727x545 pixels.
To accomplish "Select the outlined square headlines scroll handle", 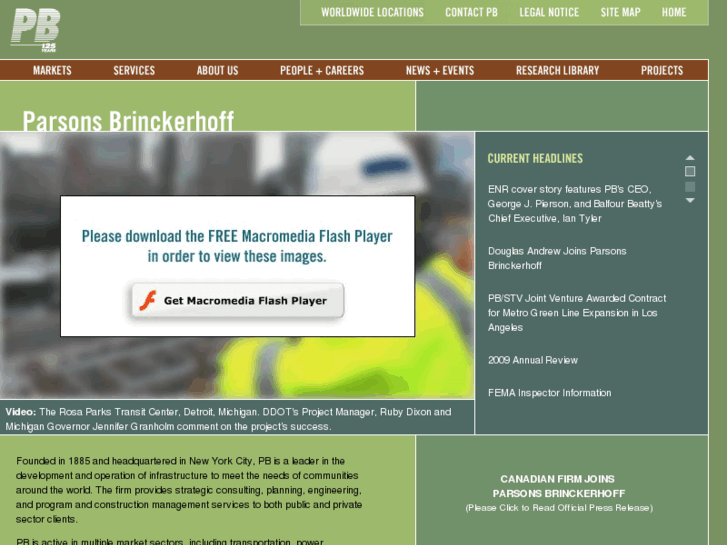I will click(x=690, y=171).
